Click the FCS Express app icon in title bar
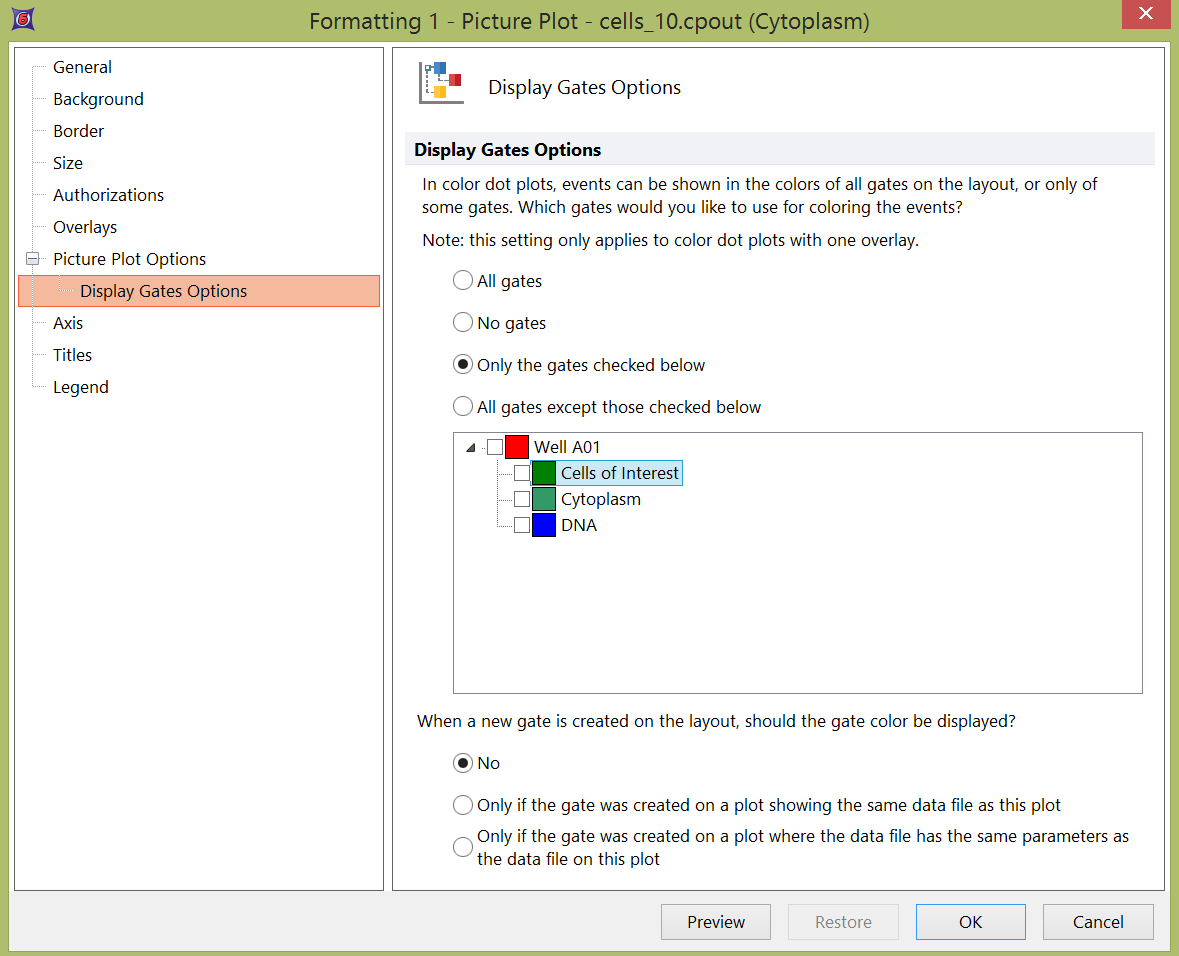 (x=22, y=20)
